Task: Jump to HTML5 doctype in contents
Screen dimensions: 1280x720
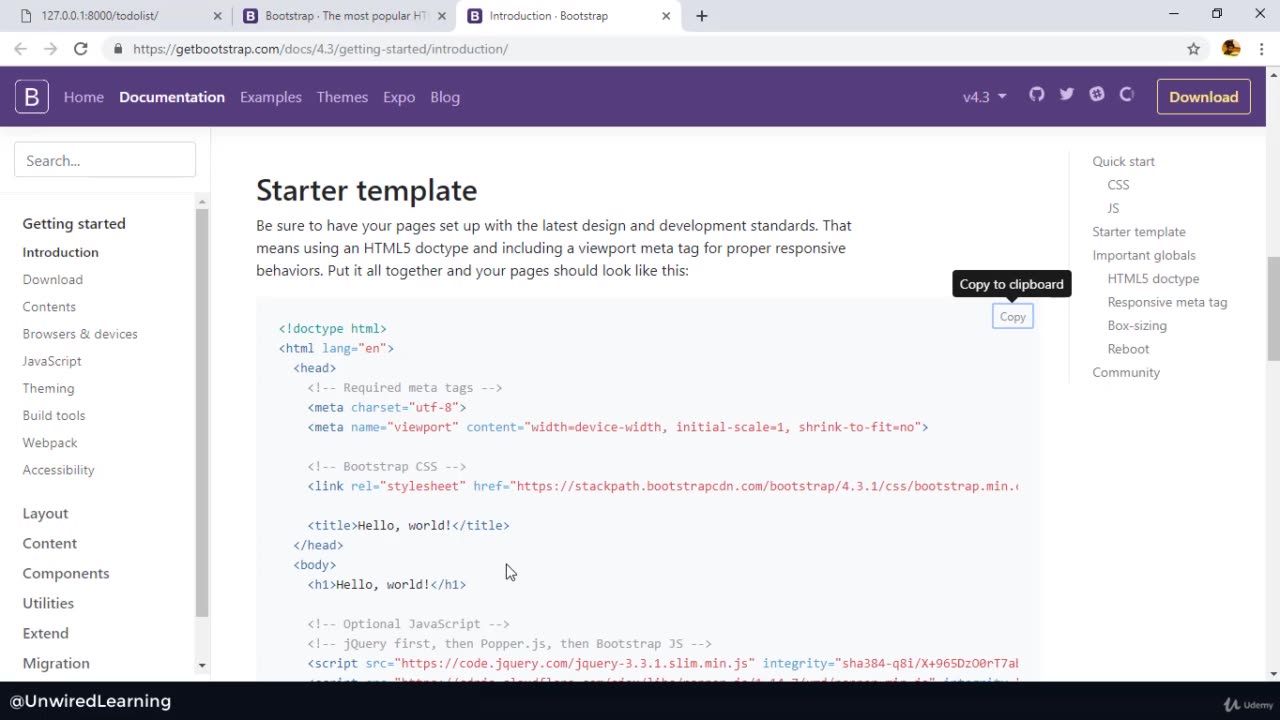Action: pos(1153,278)
